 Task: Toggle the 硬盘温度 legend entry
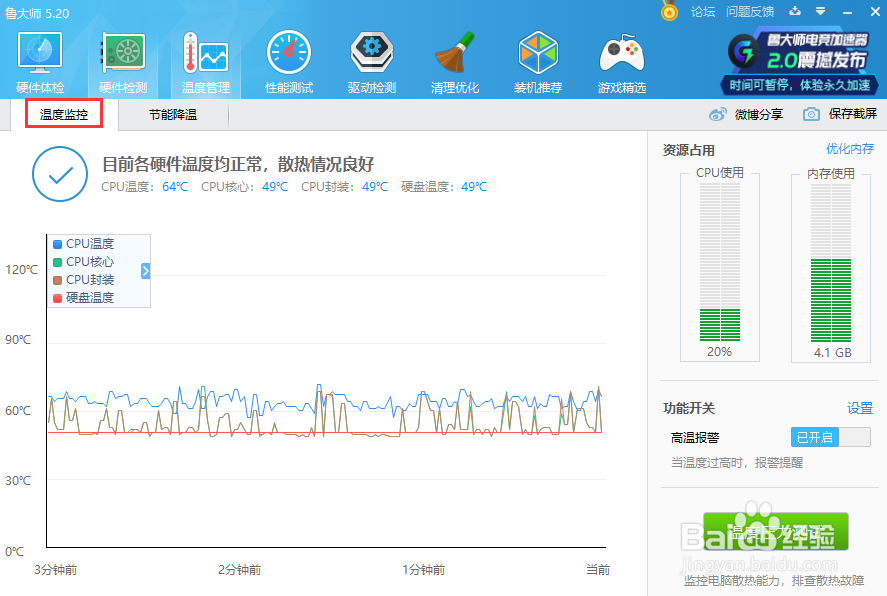point(84,297)
